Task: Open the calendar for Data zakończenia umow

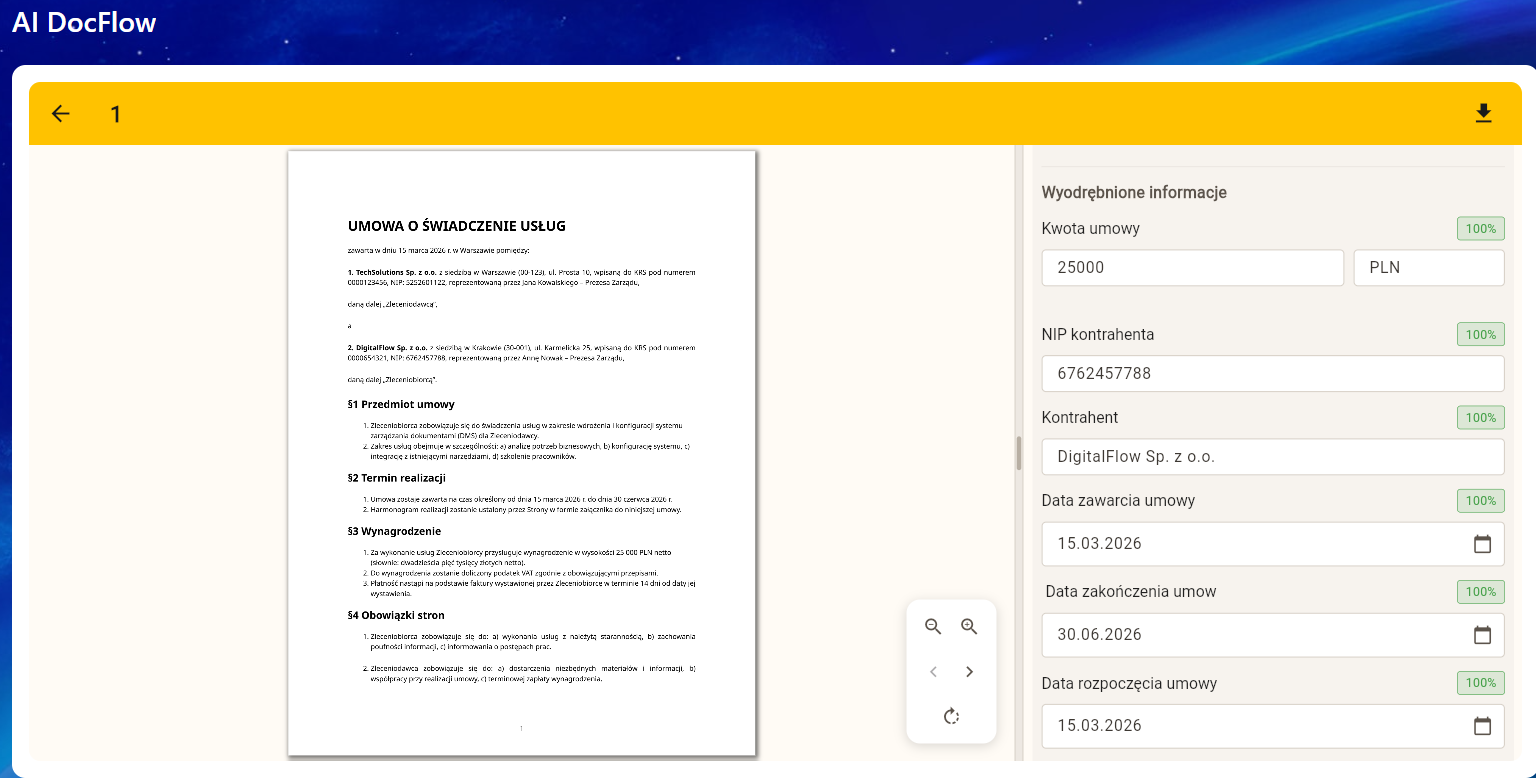Action: (1483, 634)
